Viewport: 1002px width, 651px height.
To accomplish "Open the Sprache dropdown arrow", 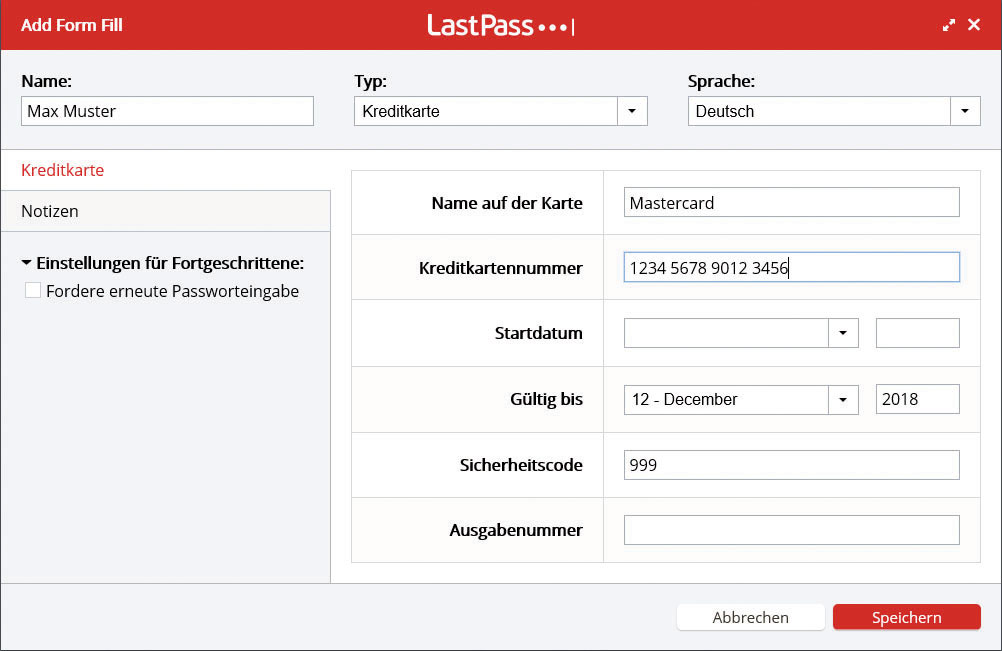I will [966, 111].
